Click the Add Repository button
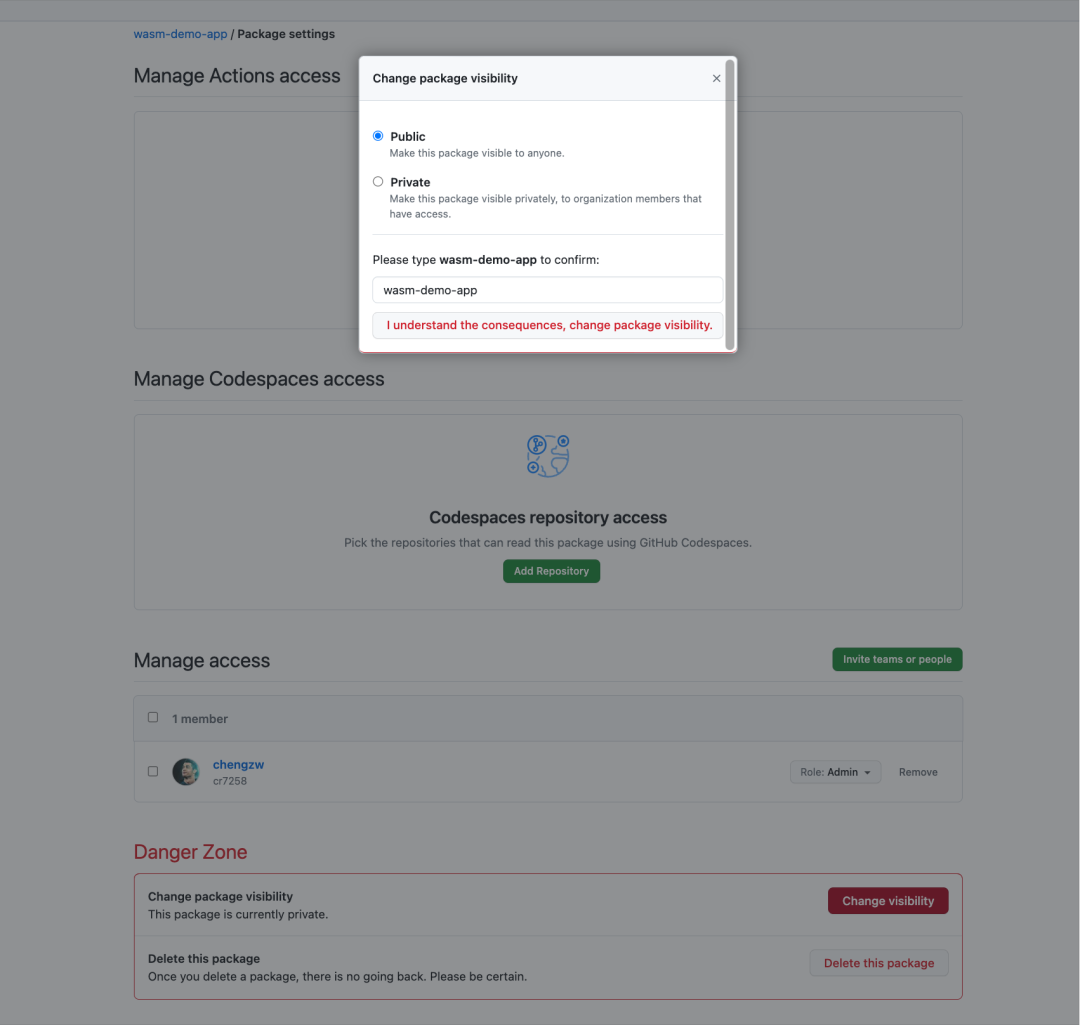The height and width of the screenshot is (1025, 1080). [x=551, y=571]
